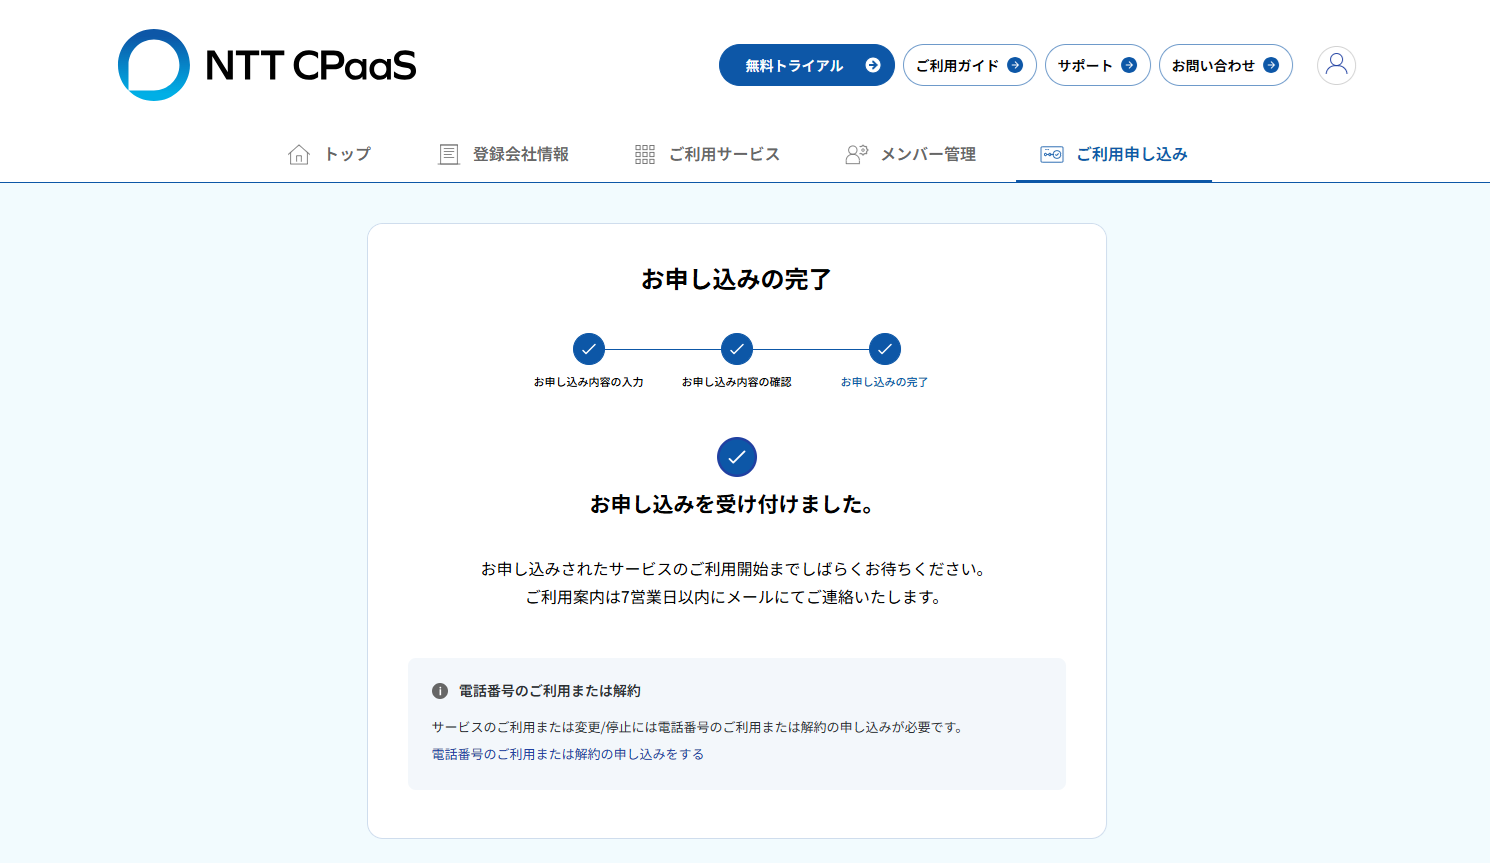The width and height of the screenshot is (1490, 863).
Task: Open the ご利用サービス tab
Action: (x=707, y=154)
